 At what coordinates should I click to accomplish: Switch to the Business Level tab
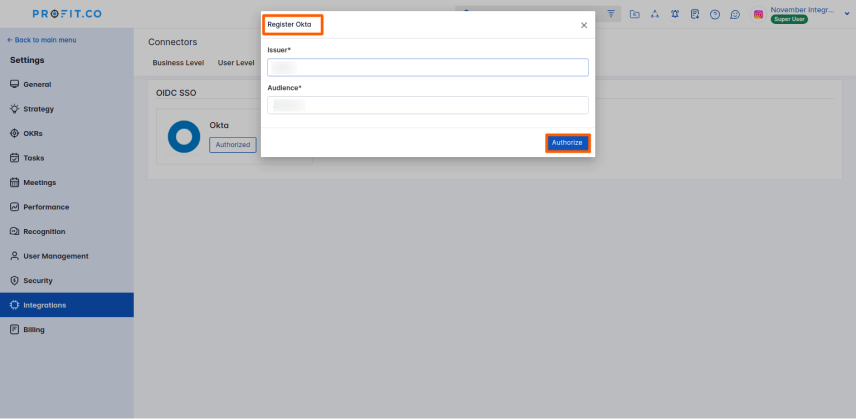pyautogui.click(x=178, y=63)
